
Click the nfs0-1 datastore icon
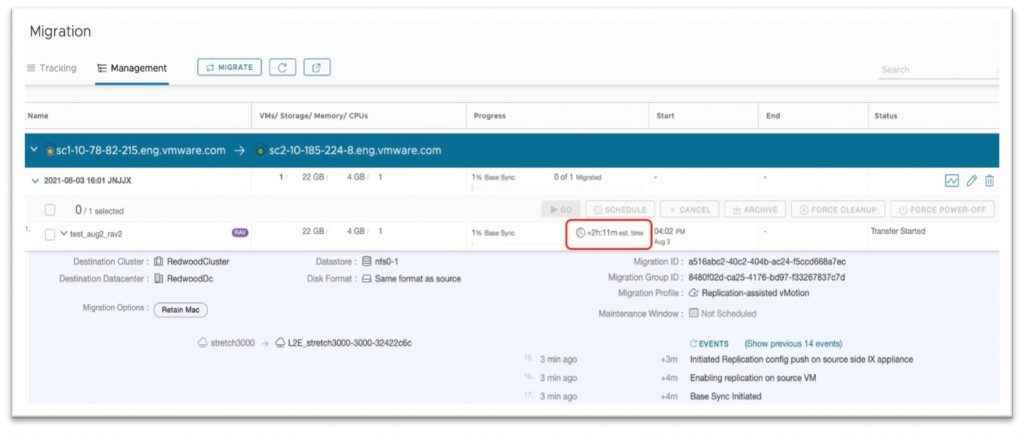(x=366, y=262)
